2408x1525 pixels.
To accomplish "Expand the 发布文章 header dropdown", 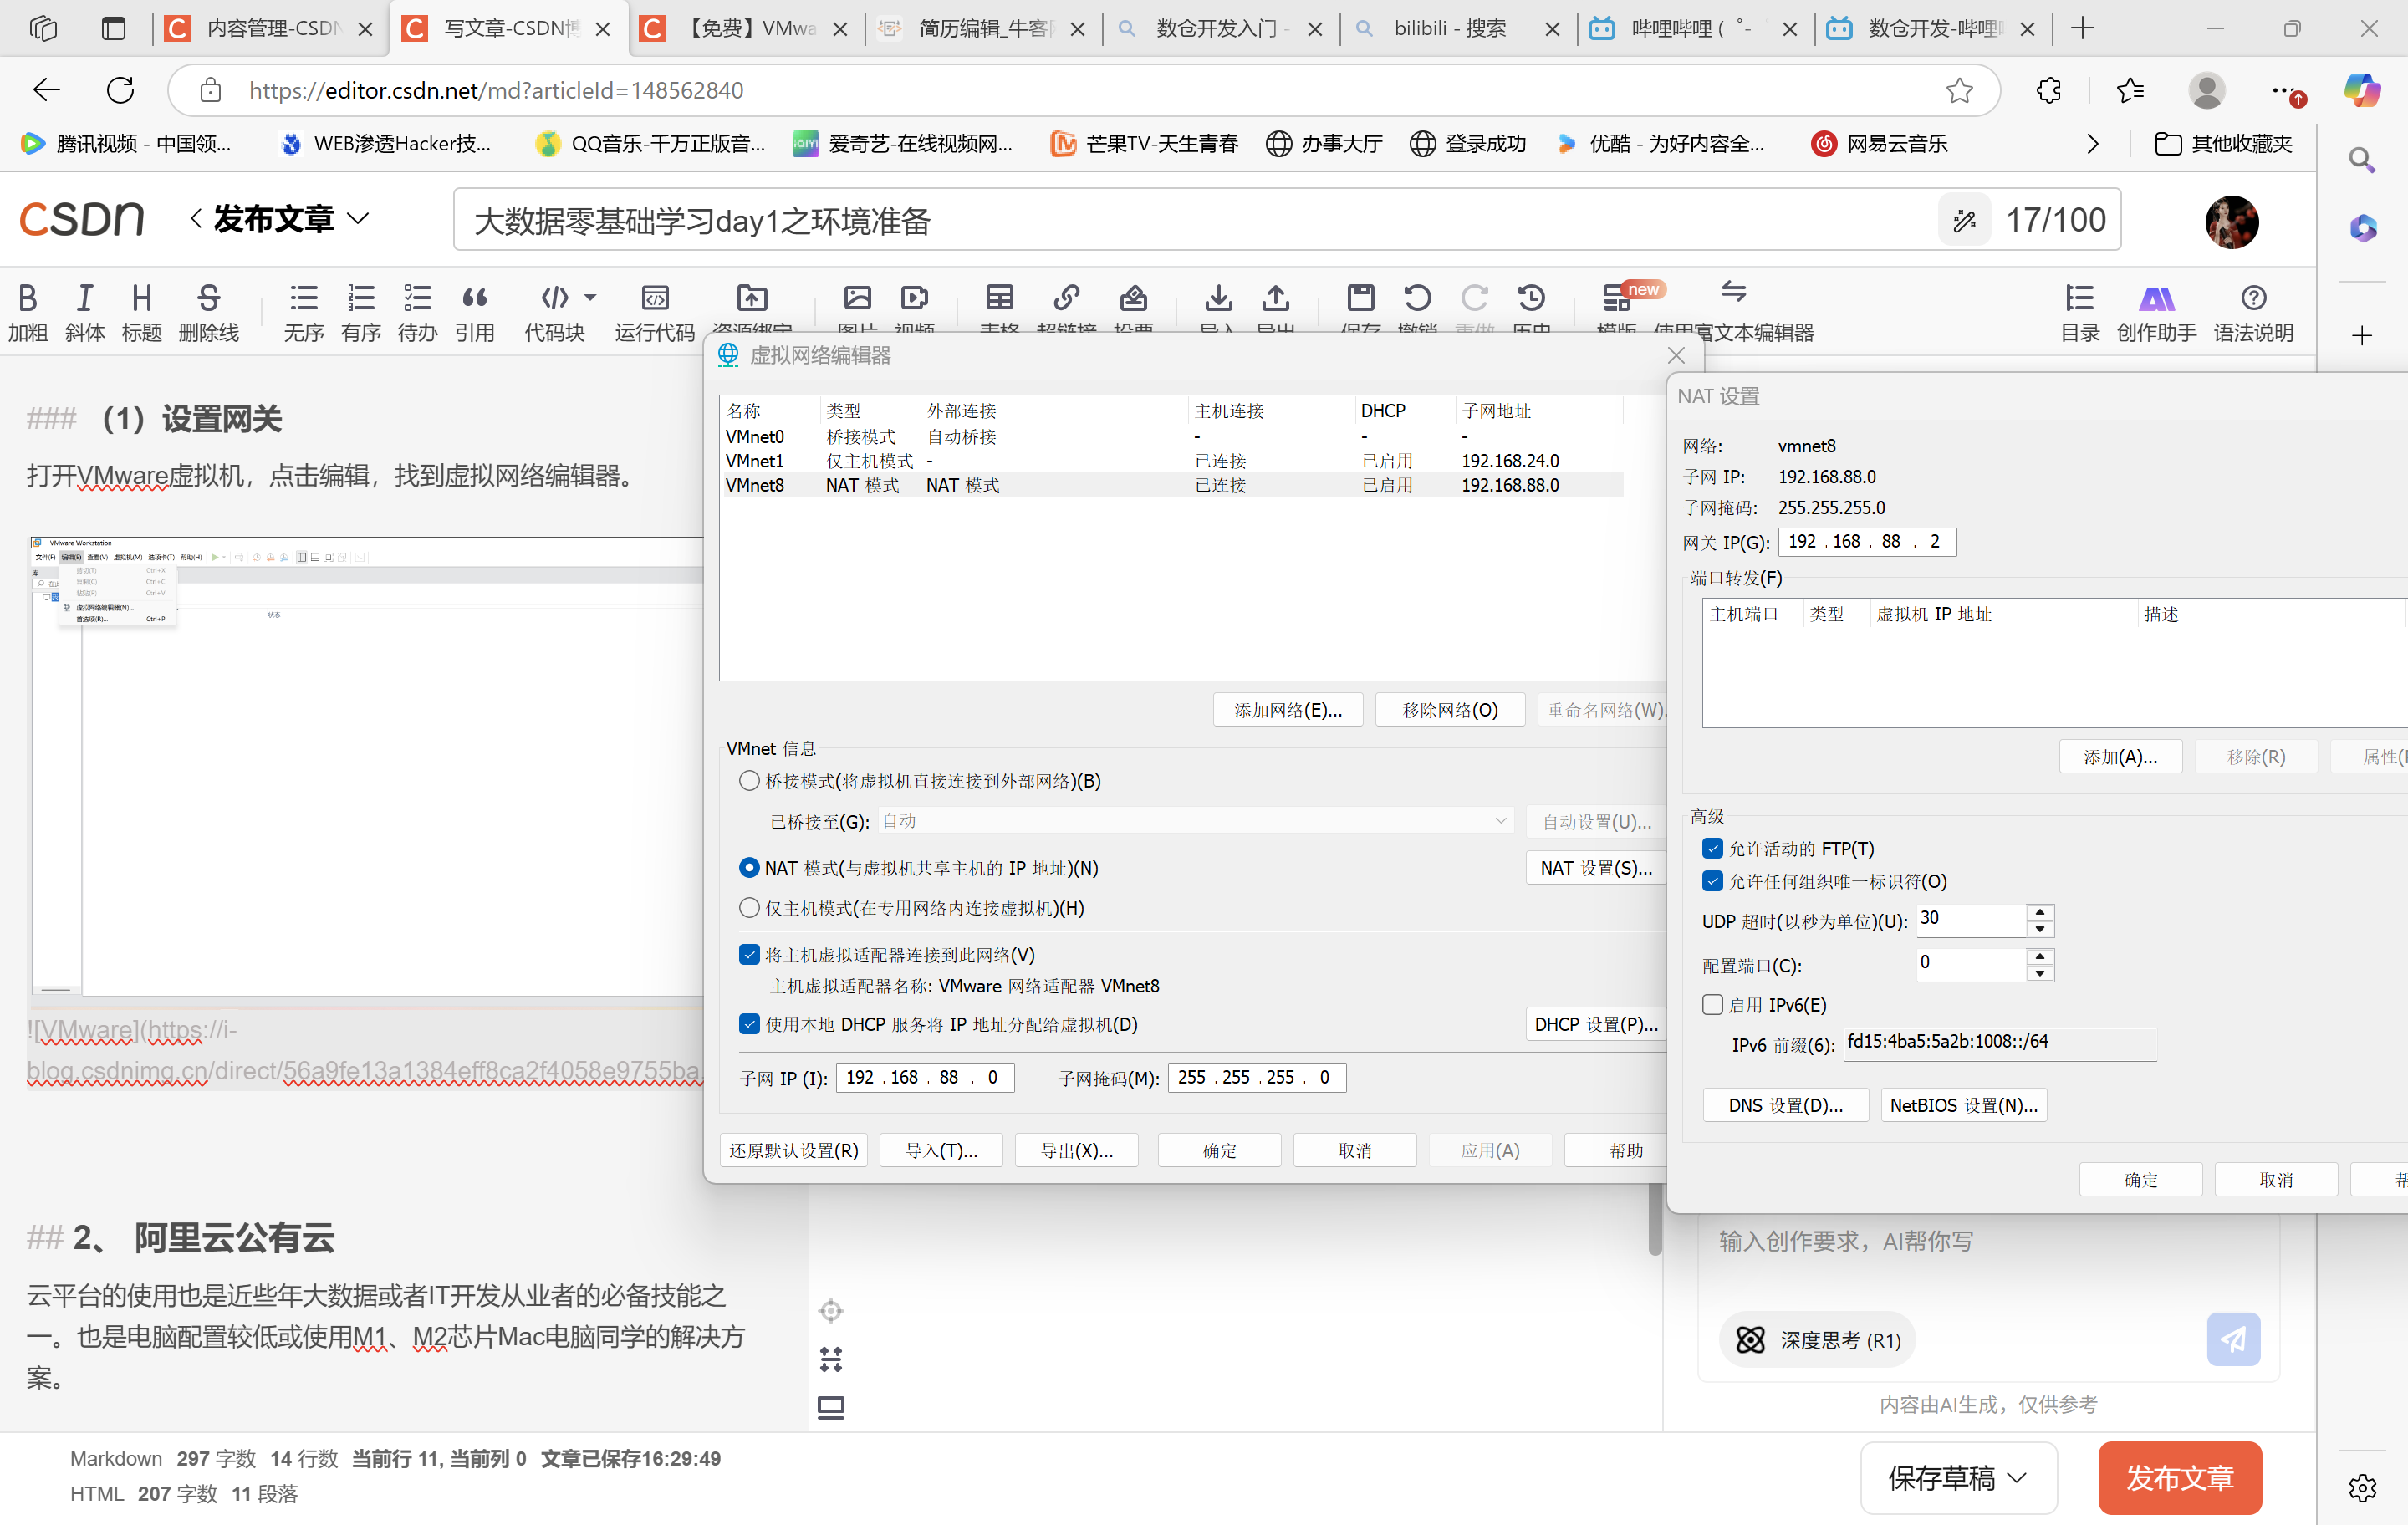I will 358,218.
